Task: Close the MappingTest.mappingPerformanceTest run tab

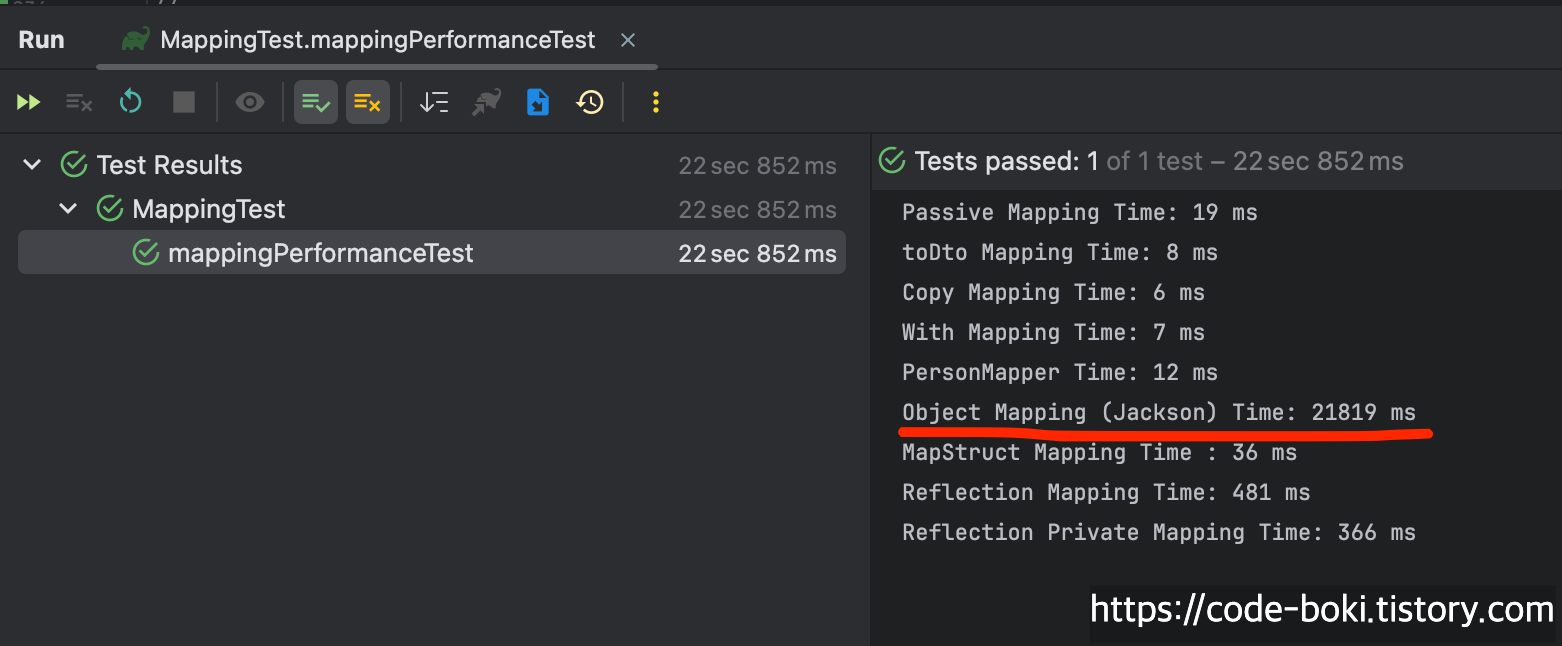Action: pos(628,40)
